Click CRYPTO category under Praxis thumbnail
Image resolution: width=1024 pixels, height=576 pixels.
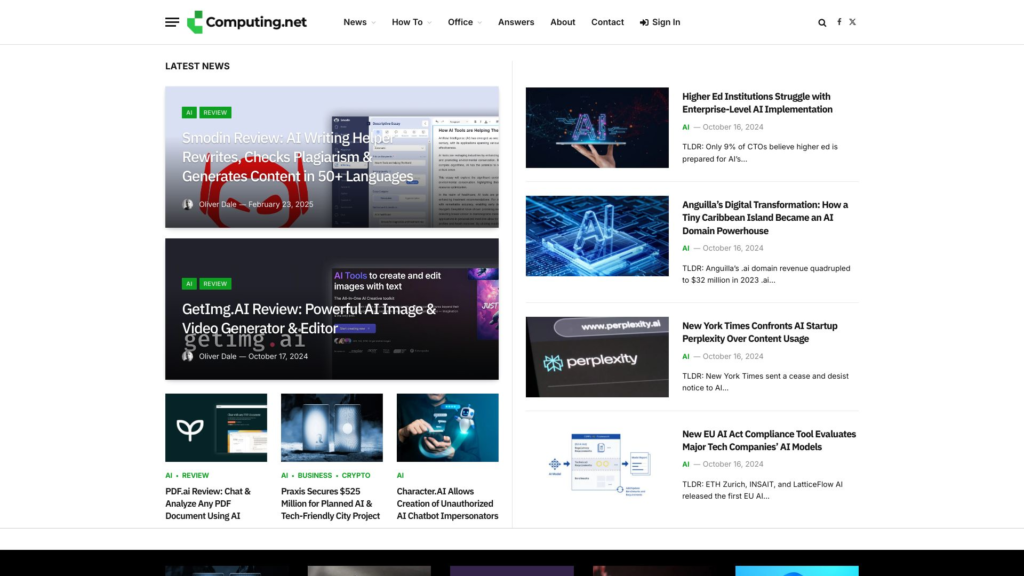[356, 475]
